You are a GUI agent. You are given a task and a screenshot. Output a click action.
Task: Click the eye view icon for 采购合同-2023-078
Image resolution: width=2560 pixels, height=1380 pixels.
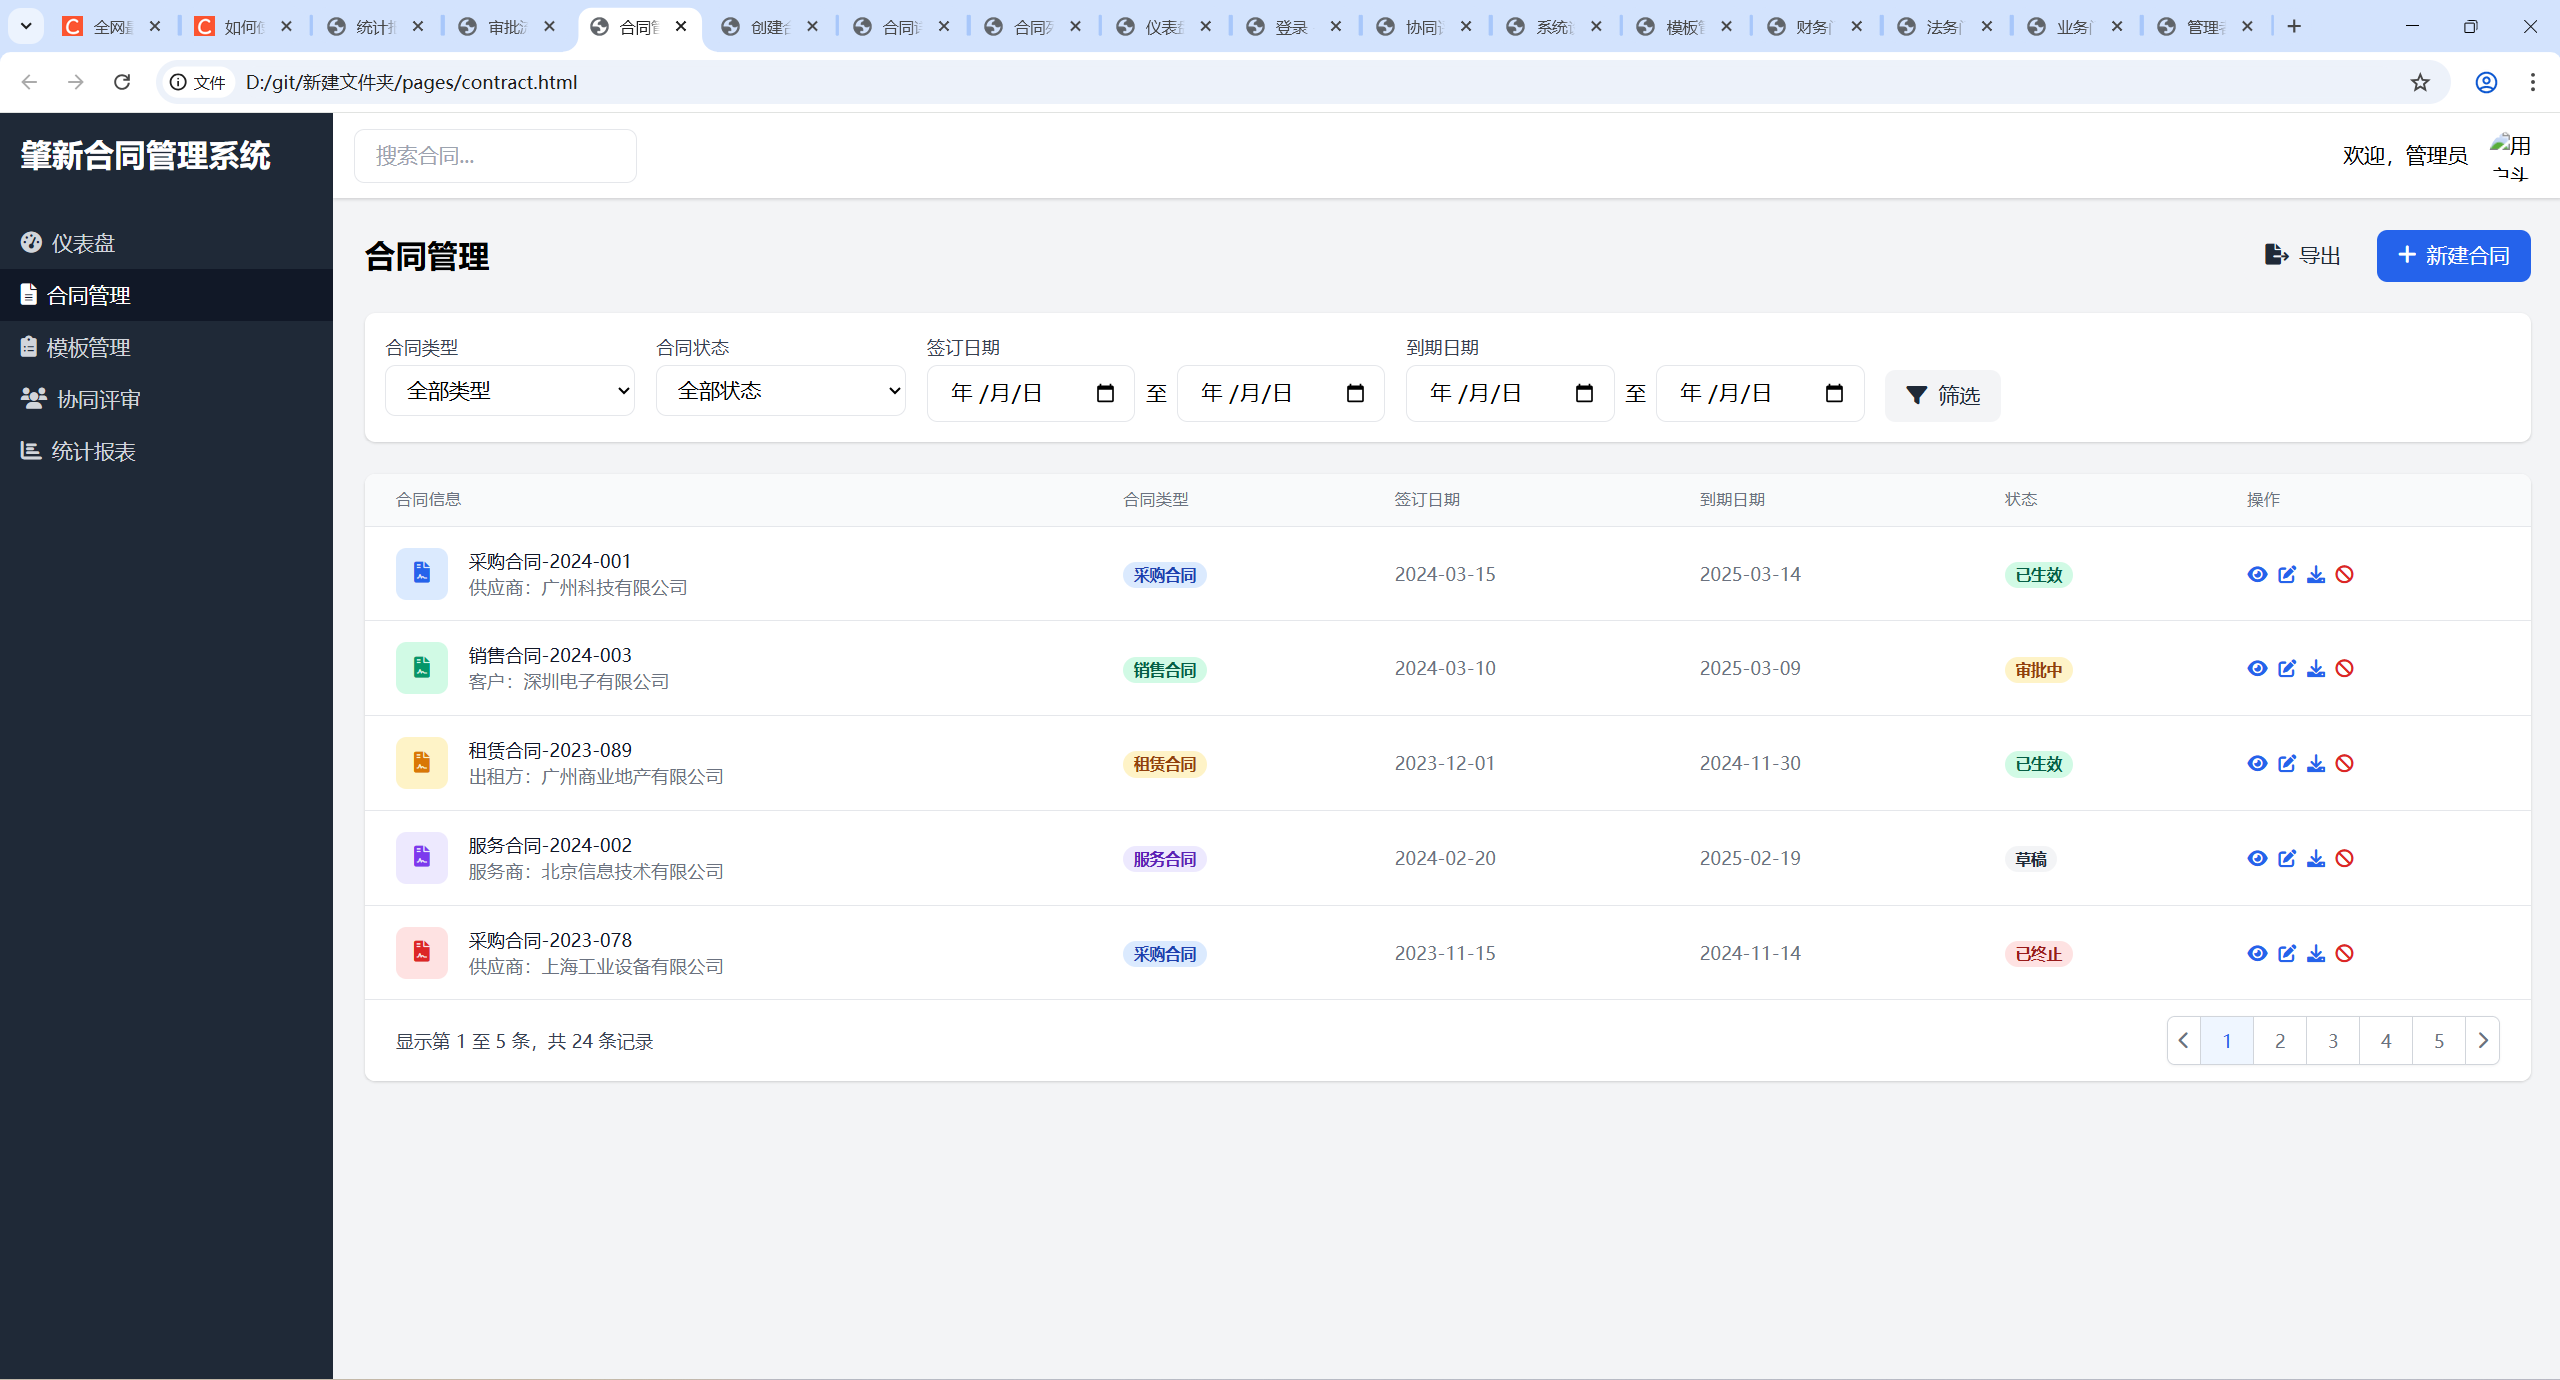click(x=2257, y=954)
